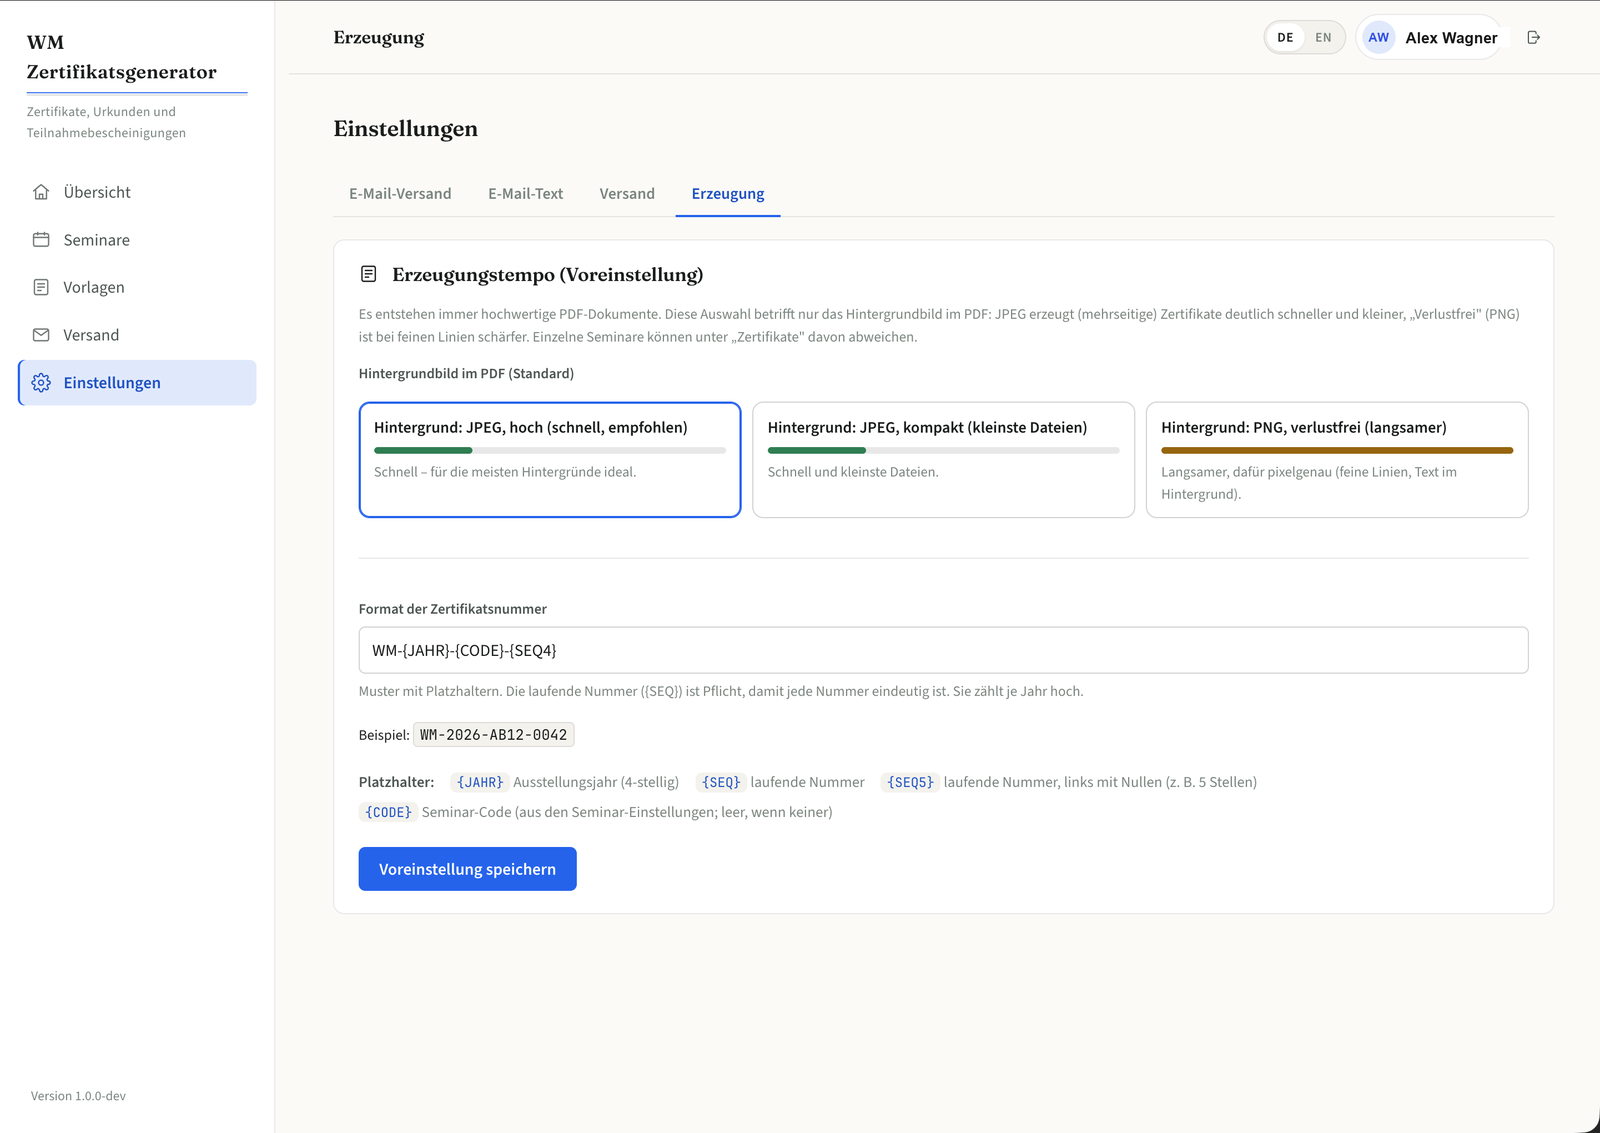
Task: Click speed bar of JPEG hoch option
Action: (550, 450)
